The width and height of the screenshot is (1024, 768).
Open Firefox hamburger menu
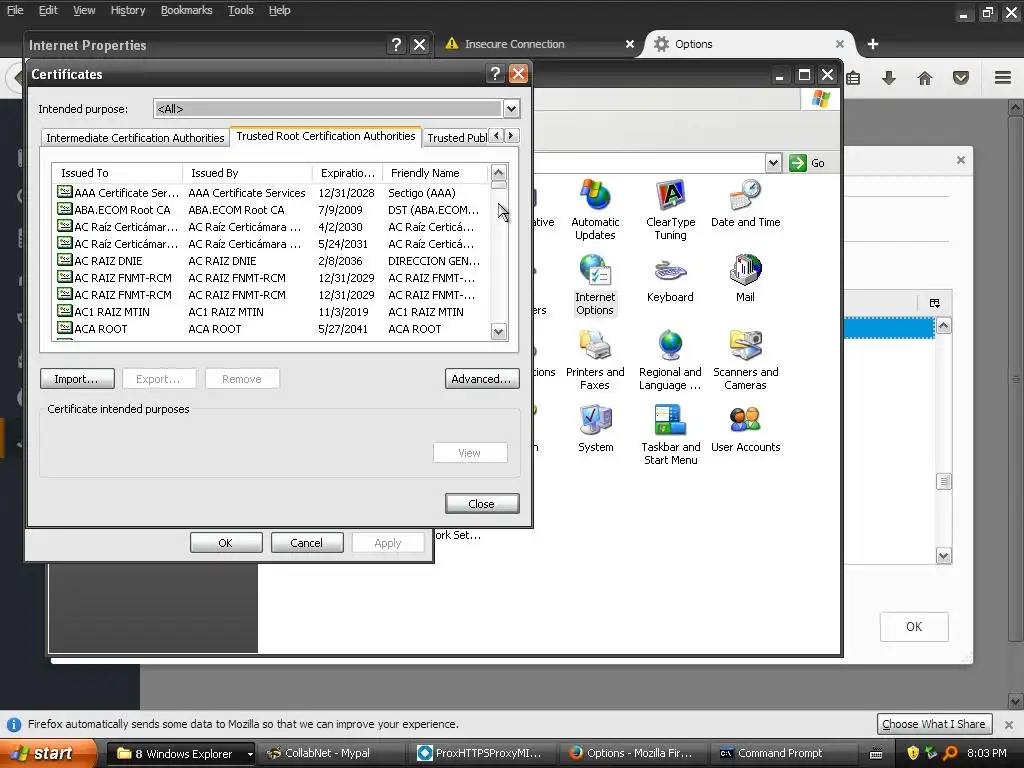click(1003, 78)
